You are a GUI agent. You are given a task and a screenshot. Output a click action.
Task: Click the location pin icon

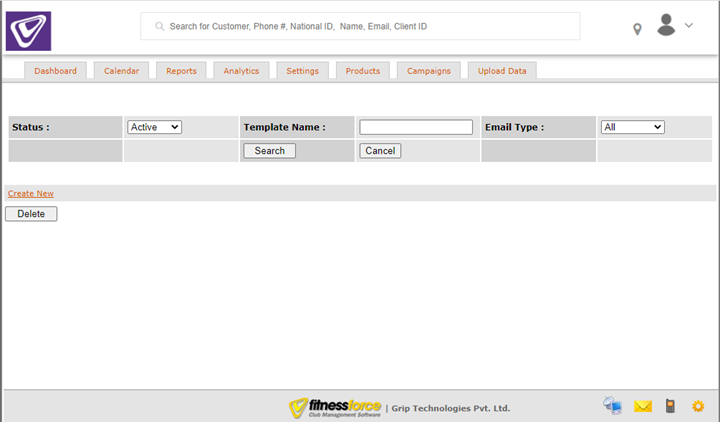click(637, 29)
